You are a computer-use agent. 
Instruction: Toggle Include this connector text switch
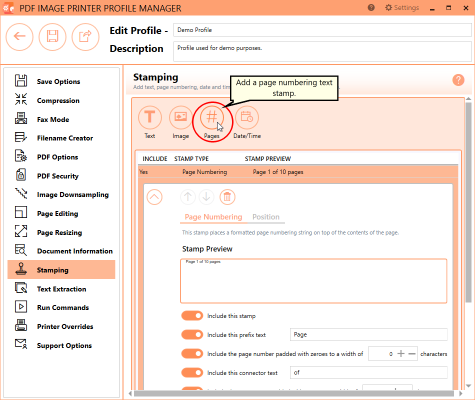[192, 373]
